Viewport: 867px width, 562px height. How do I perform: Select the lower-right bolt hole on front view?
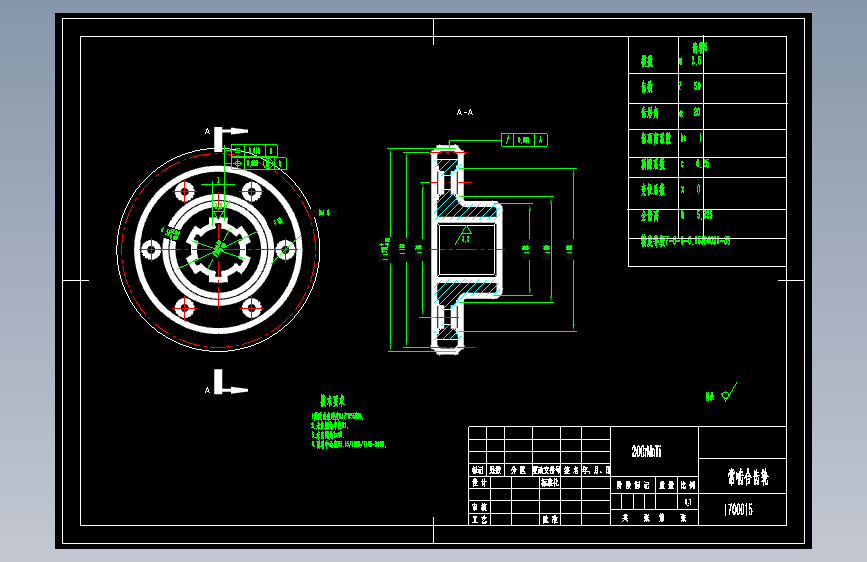(x=252, y=308)
